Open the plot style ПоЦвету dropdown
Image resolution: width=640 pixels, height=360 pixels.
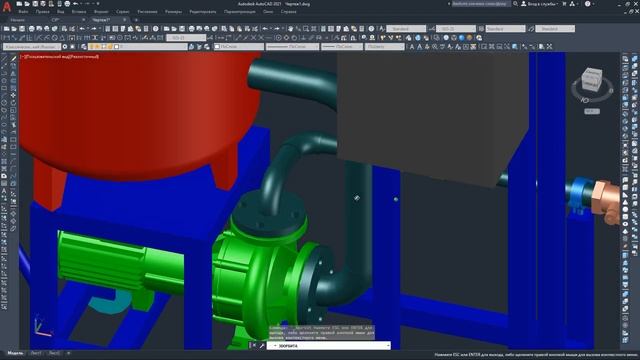point(384,47)
